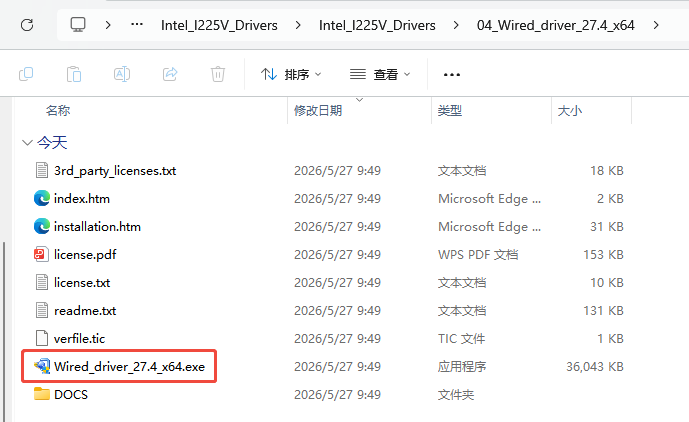Viewport: 689px width, 422px height.
Task: Select the verfile.tic file name
Action: click(x=79, y=338)
